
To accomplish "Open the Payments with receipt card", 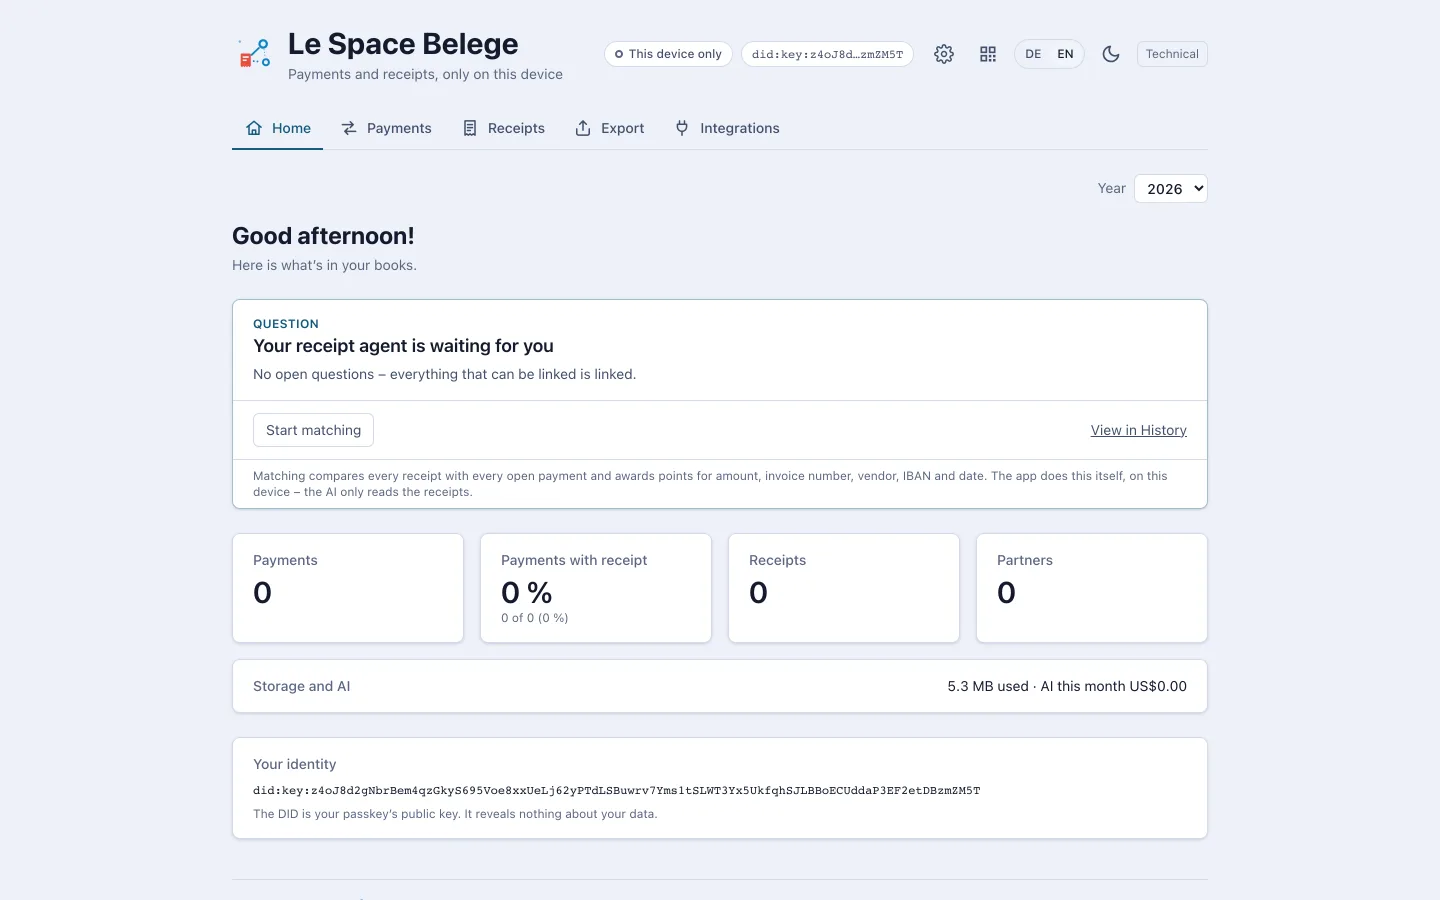I will (x=596, y=588).
